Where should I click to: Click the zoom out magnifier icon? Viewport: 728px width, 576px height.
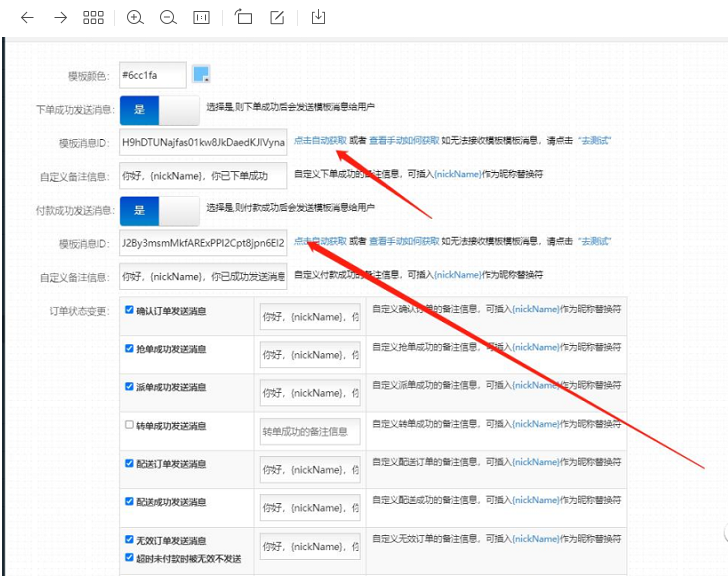pos(167,18)
